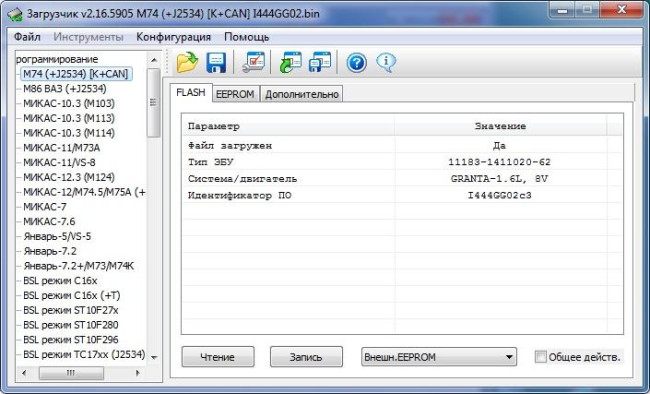
Task: Select МИКАС-11/VS-8 entry
Action: coord(59,163)
